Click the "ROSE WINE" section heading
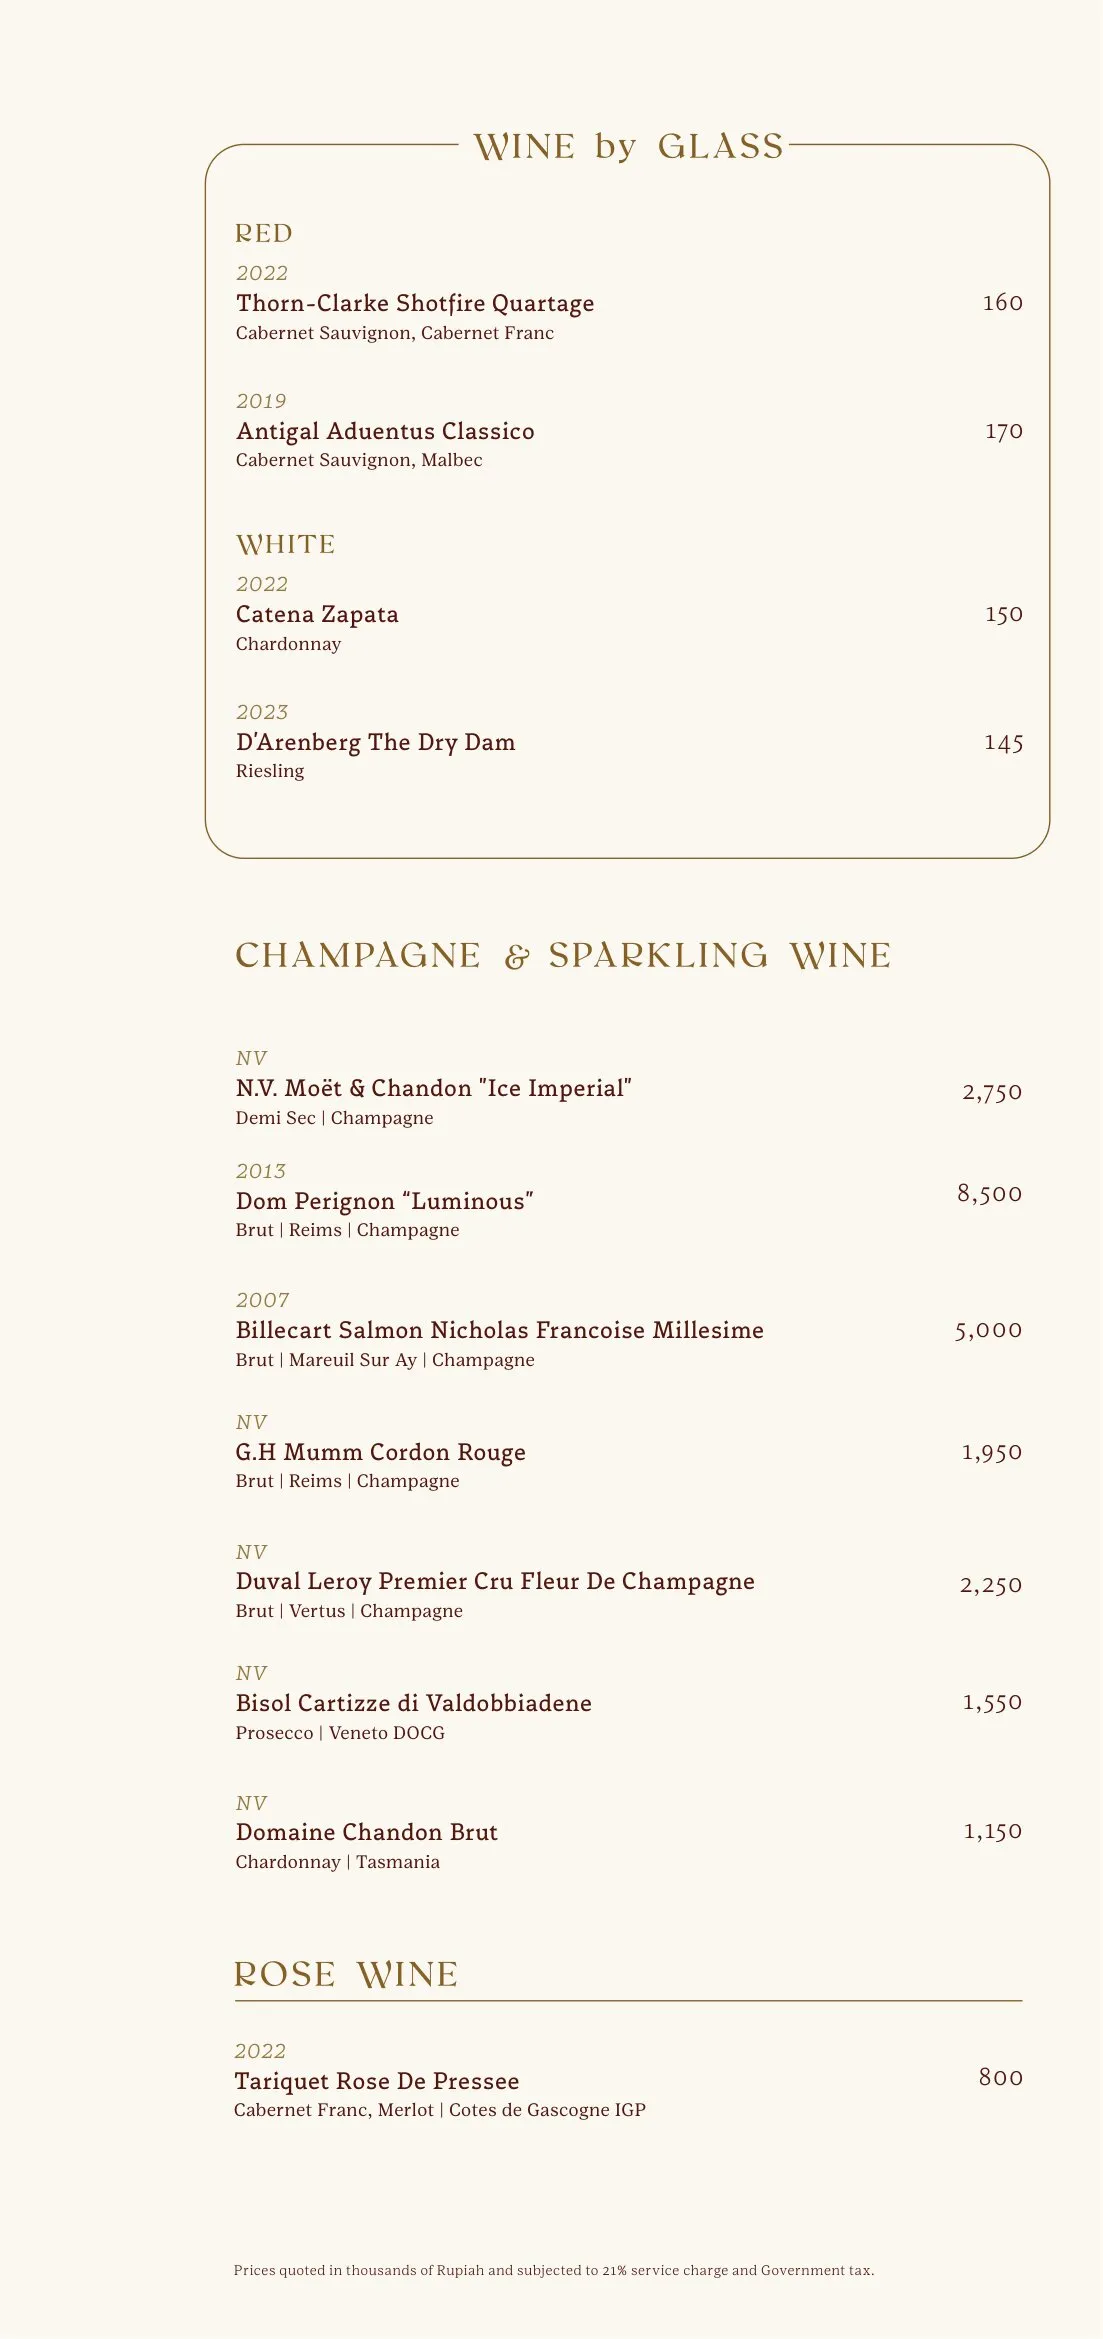Screen dimensions: 1103x2339 coord(345,1975)
